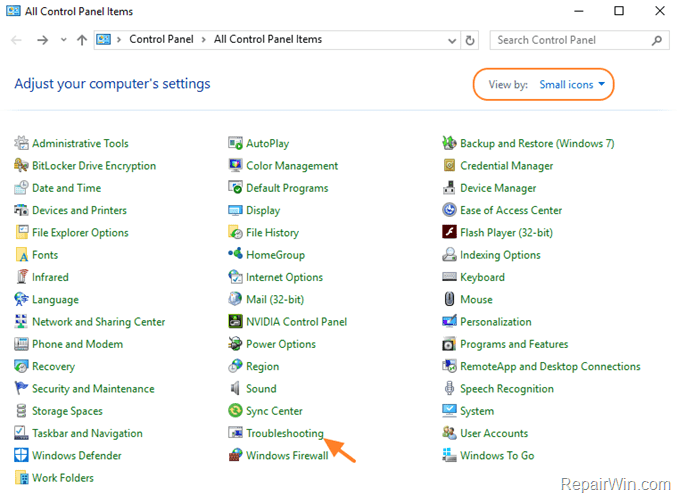This screenshot has width=677, height=495.
Task: Open the System link
Action: click(x=477, y=411)
